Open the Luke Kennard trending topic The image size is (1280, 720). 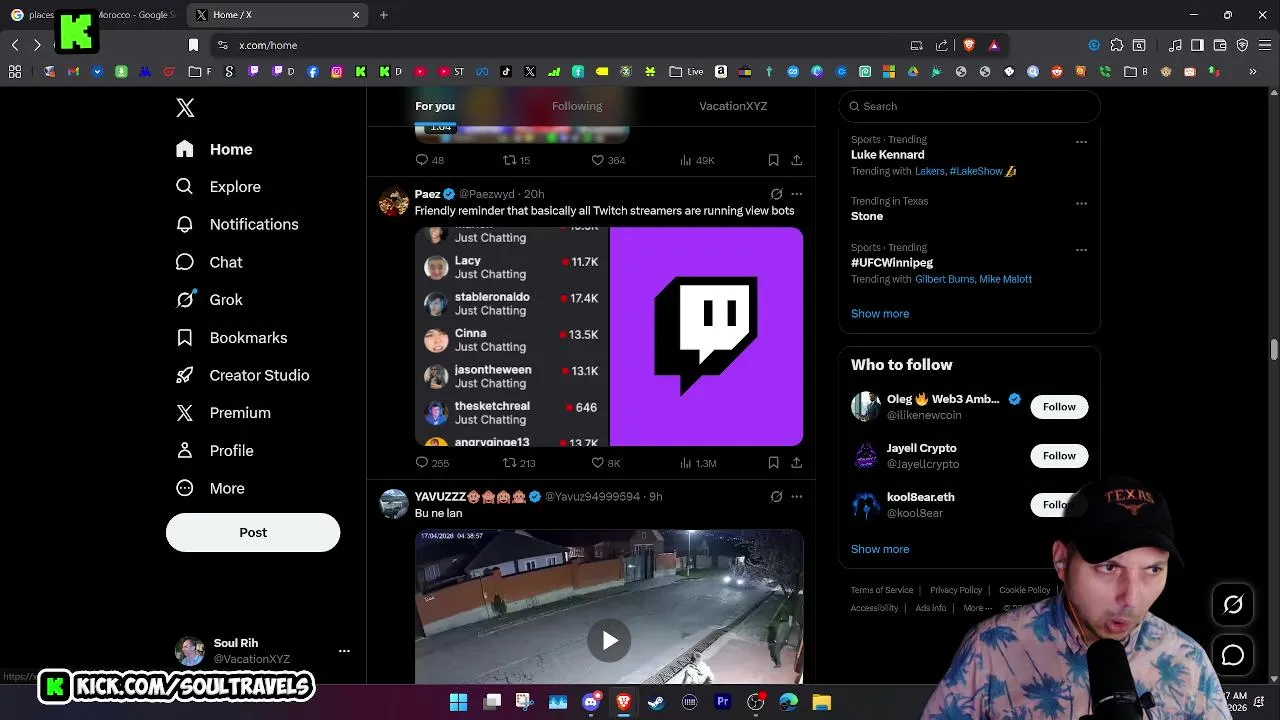[887, 155]
